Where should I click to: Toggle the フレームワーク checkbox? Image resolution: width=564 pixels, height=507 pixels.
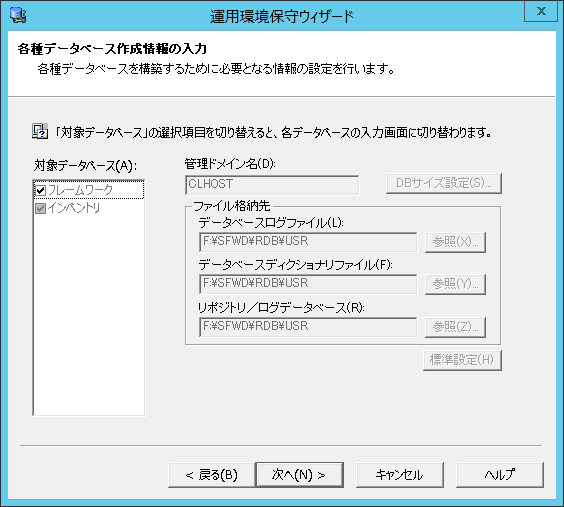click(40, 190)
